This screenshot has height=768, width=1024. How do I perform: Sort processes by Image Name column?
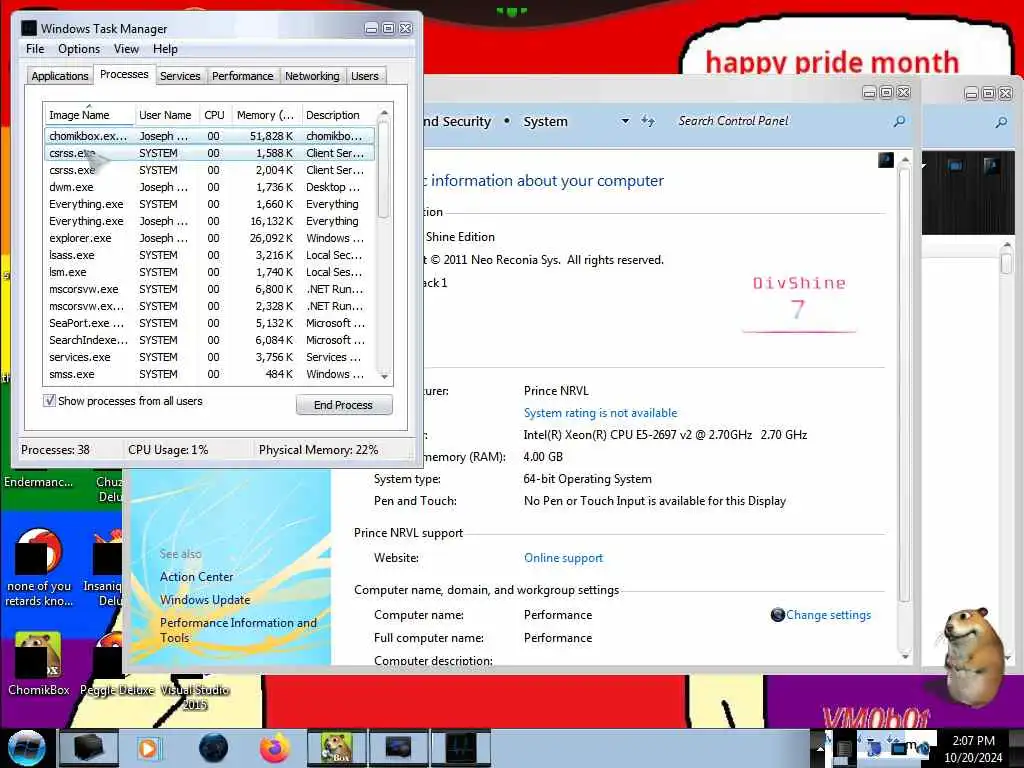(89, 115)
